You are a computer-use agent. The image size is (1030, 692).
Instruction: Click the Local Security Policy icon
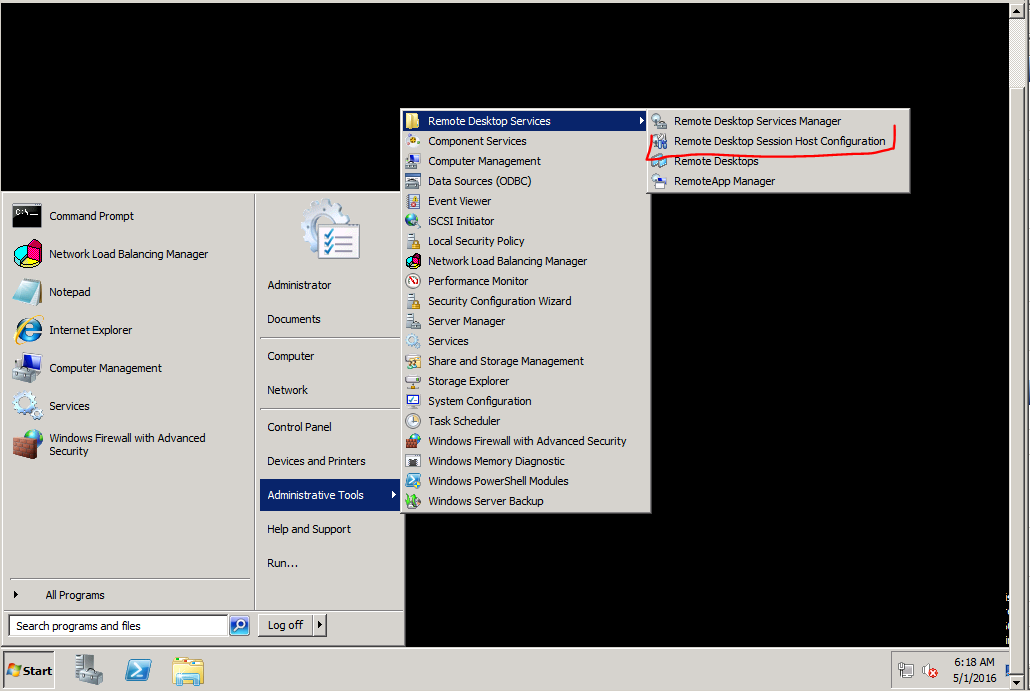pos(413,241)
